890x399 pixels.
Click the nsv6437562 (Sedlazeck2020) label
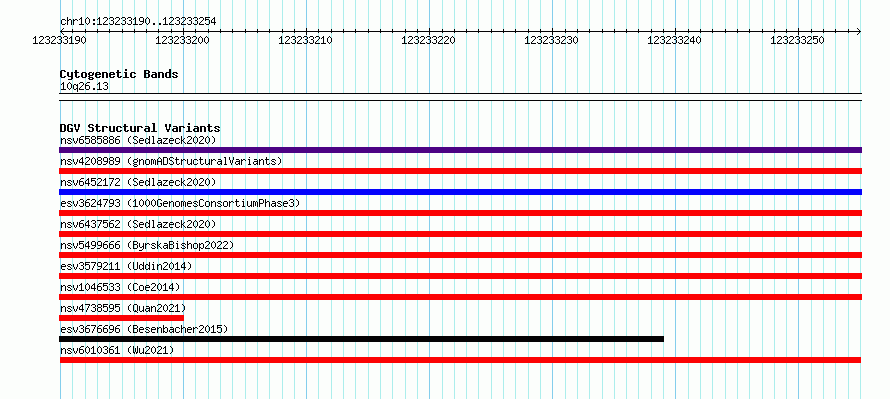coord(138,224)
